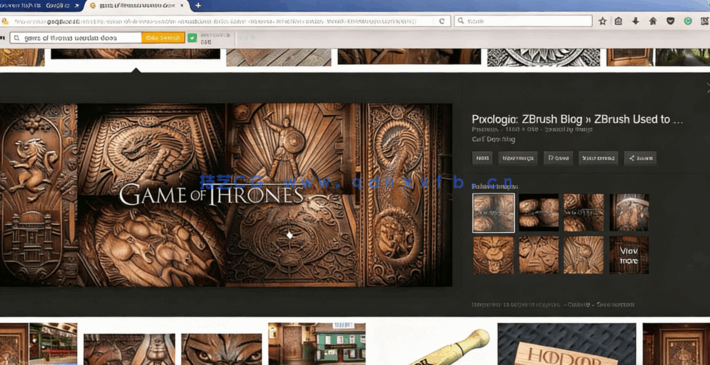Click the green checkmark icon beside search

[192, 38]
